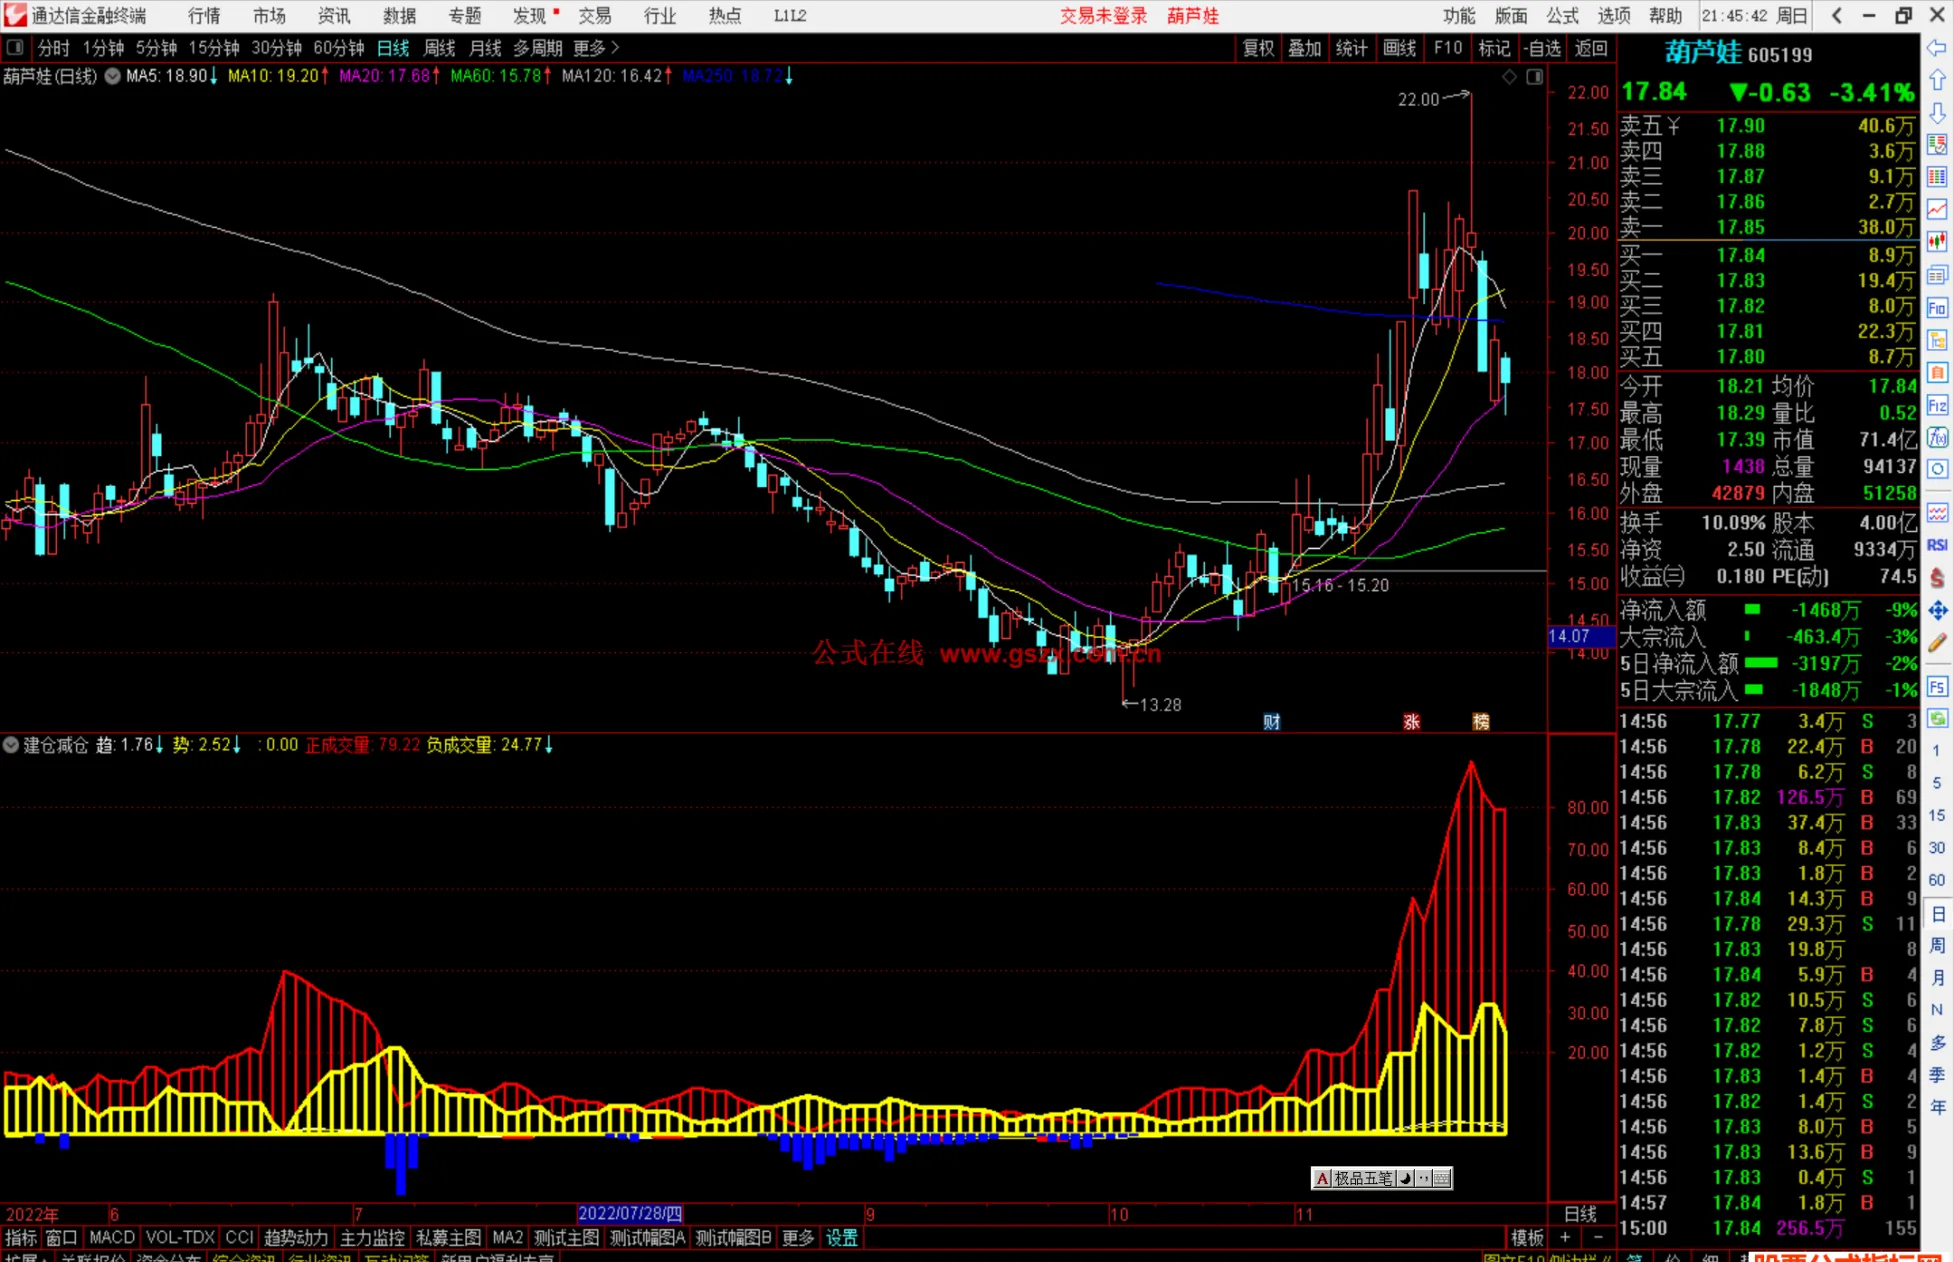This screenshot has width=1954, height=1262.
Task: Switch to 月 period in right sidebar
Action: (1937, 978)
